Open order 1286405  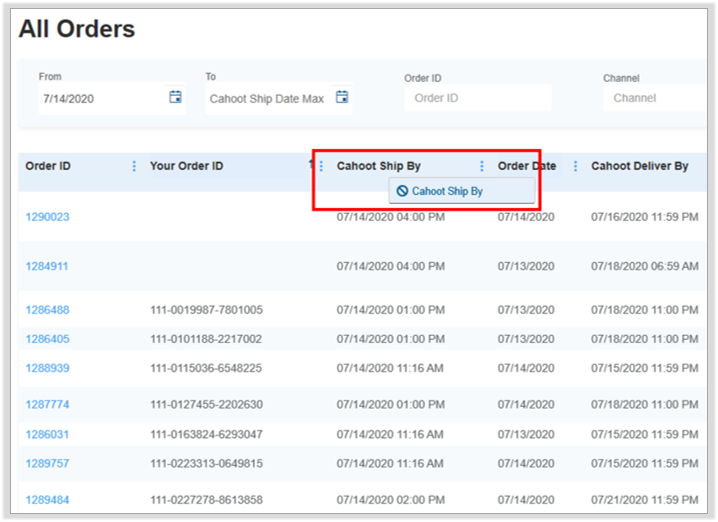[48, 339]
